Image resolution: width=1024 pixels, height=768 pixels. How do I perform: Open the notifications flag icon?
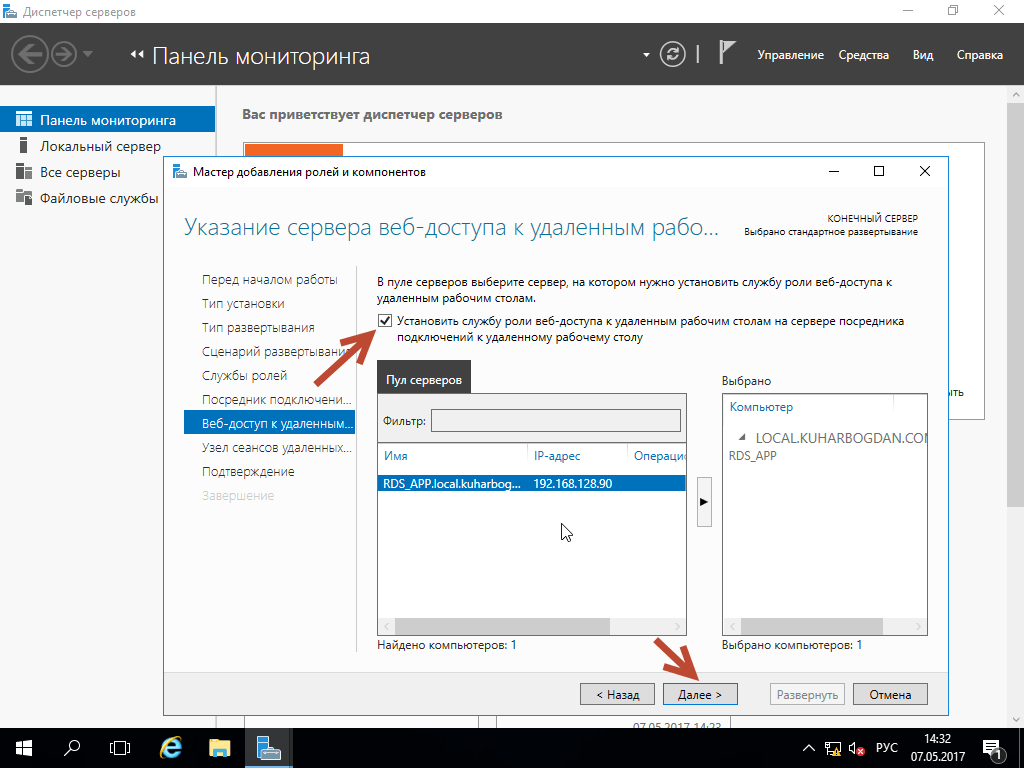point(728,54)
